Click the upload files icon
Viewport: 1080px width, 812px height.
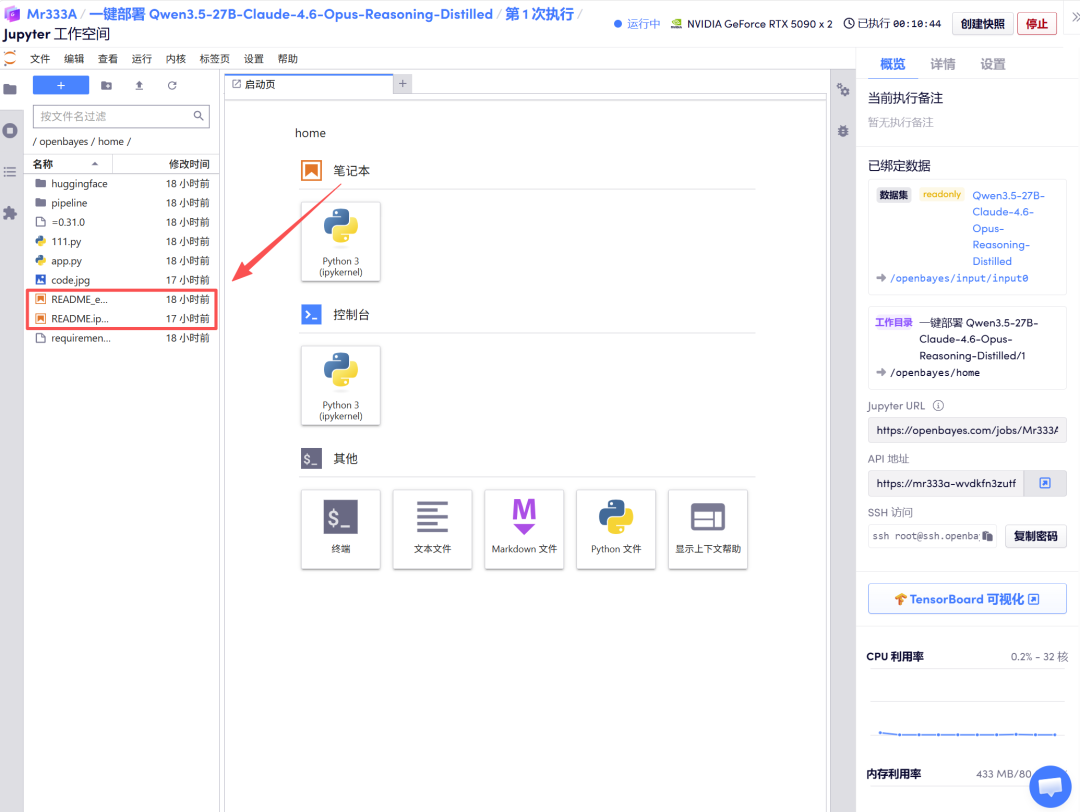[139, 85]
